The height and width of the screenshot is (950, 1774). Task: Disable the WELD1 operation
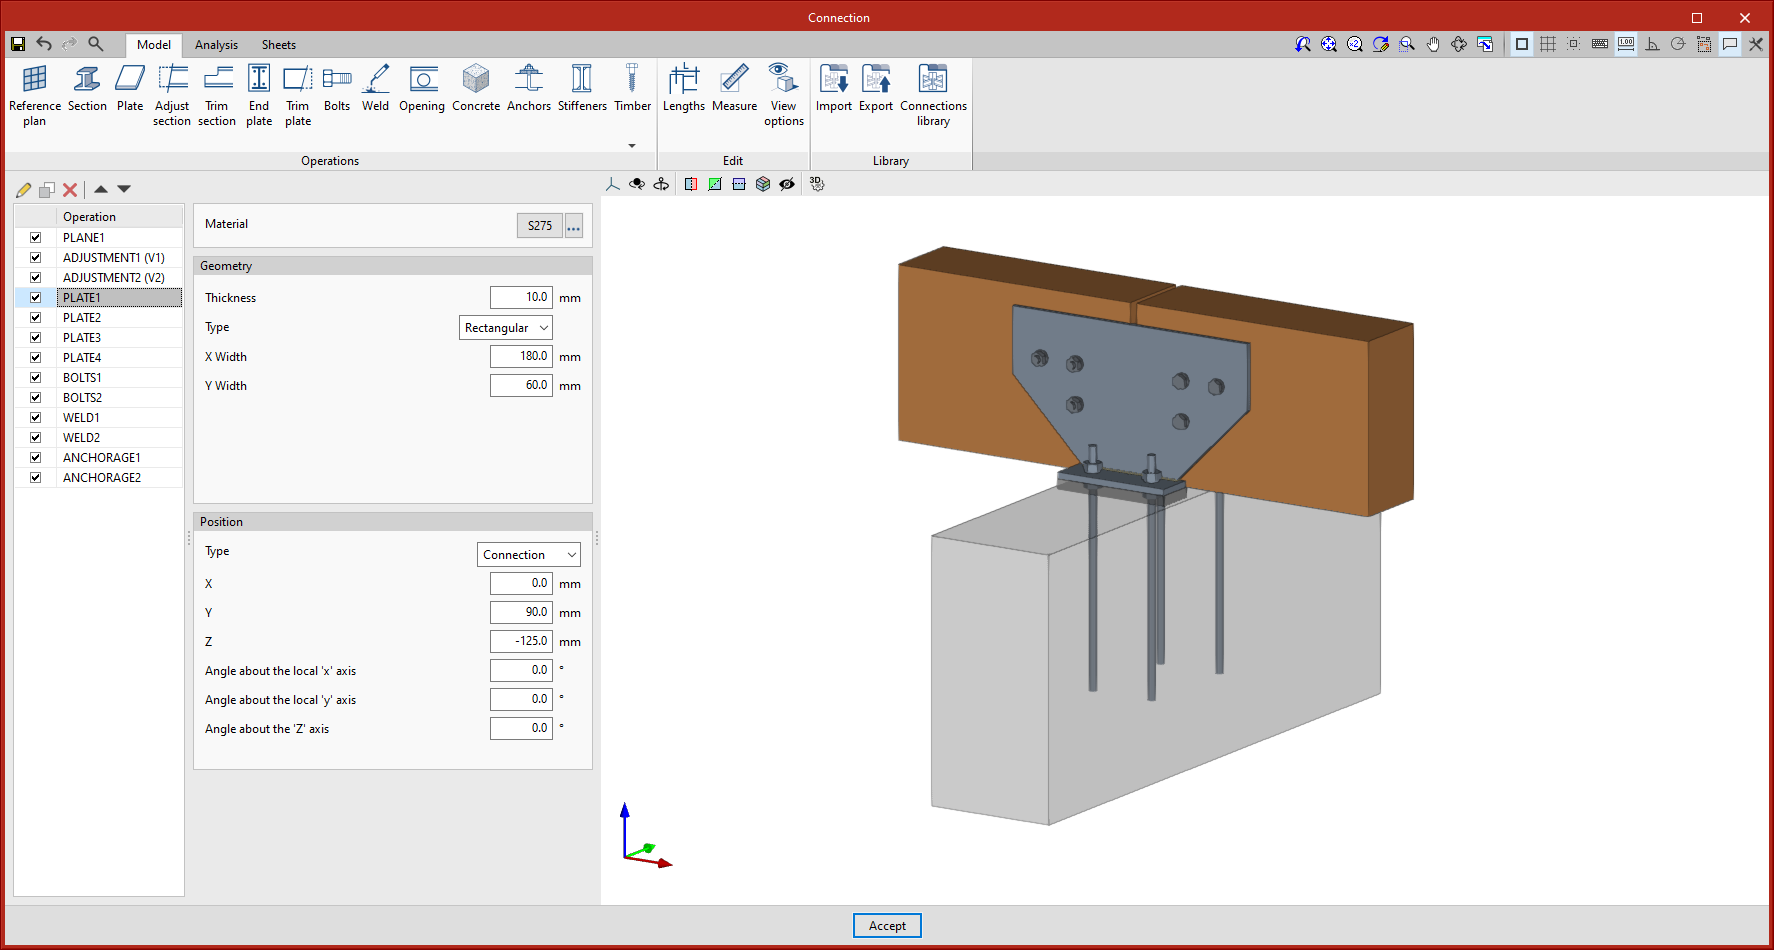click(x=35, y=417)
